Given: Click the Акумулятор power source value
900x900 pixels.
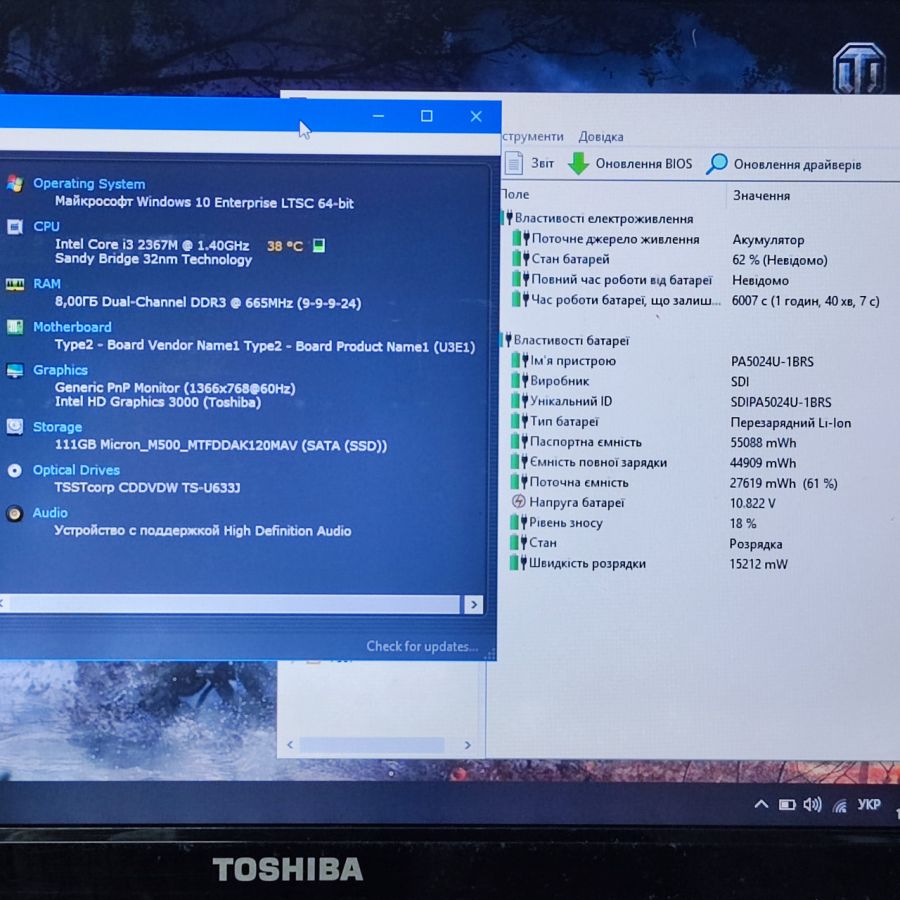Looking at the screenshot, I should coord(768,239).
